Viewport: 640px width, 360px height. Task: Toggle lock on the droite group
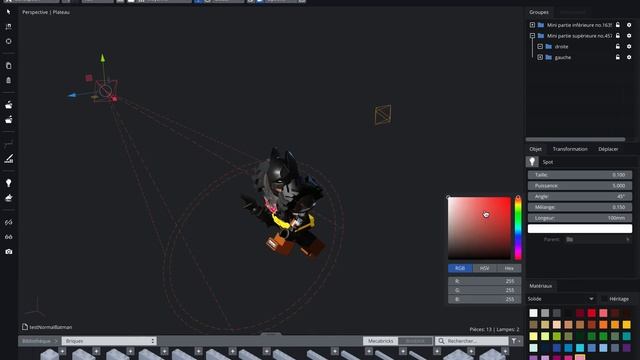[618, 47]
